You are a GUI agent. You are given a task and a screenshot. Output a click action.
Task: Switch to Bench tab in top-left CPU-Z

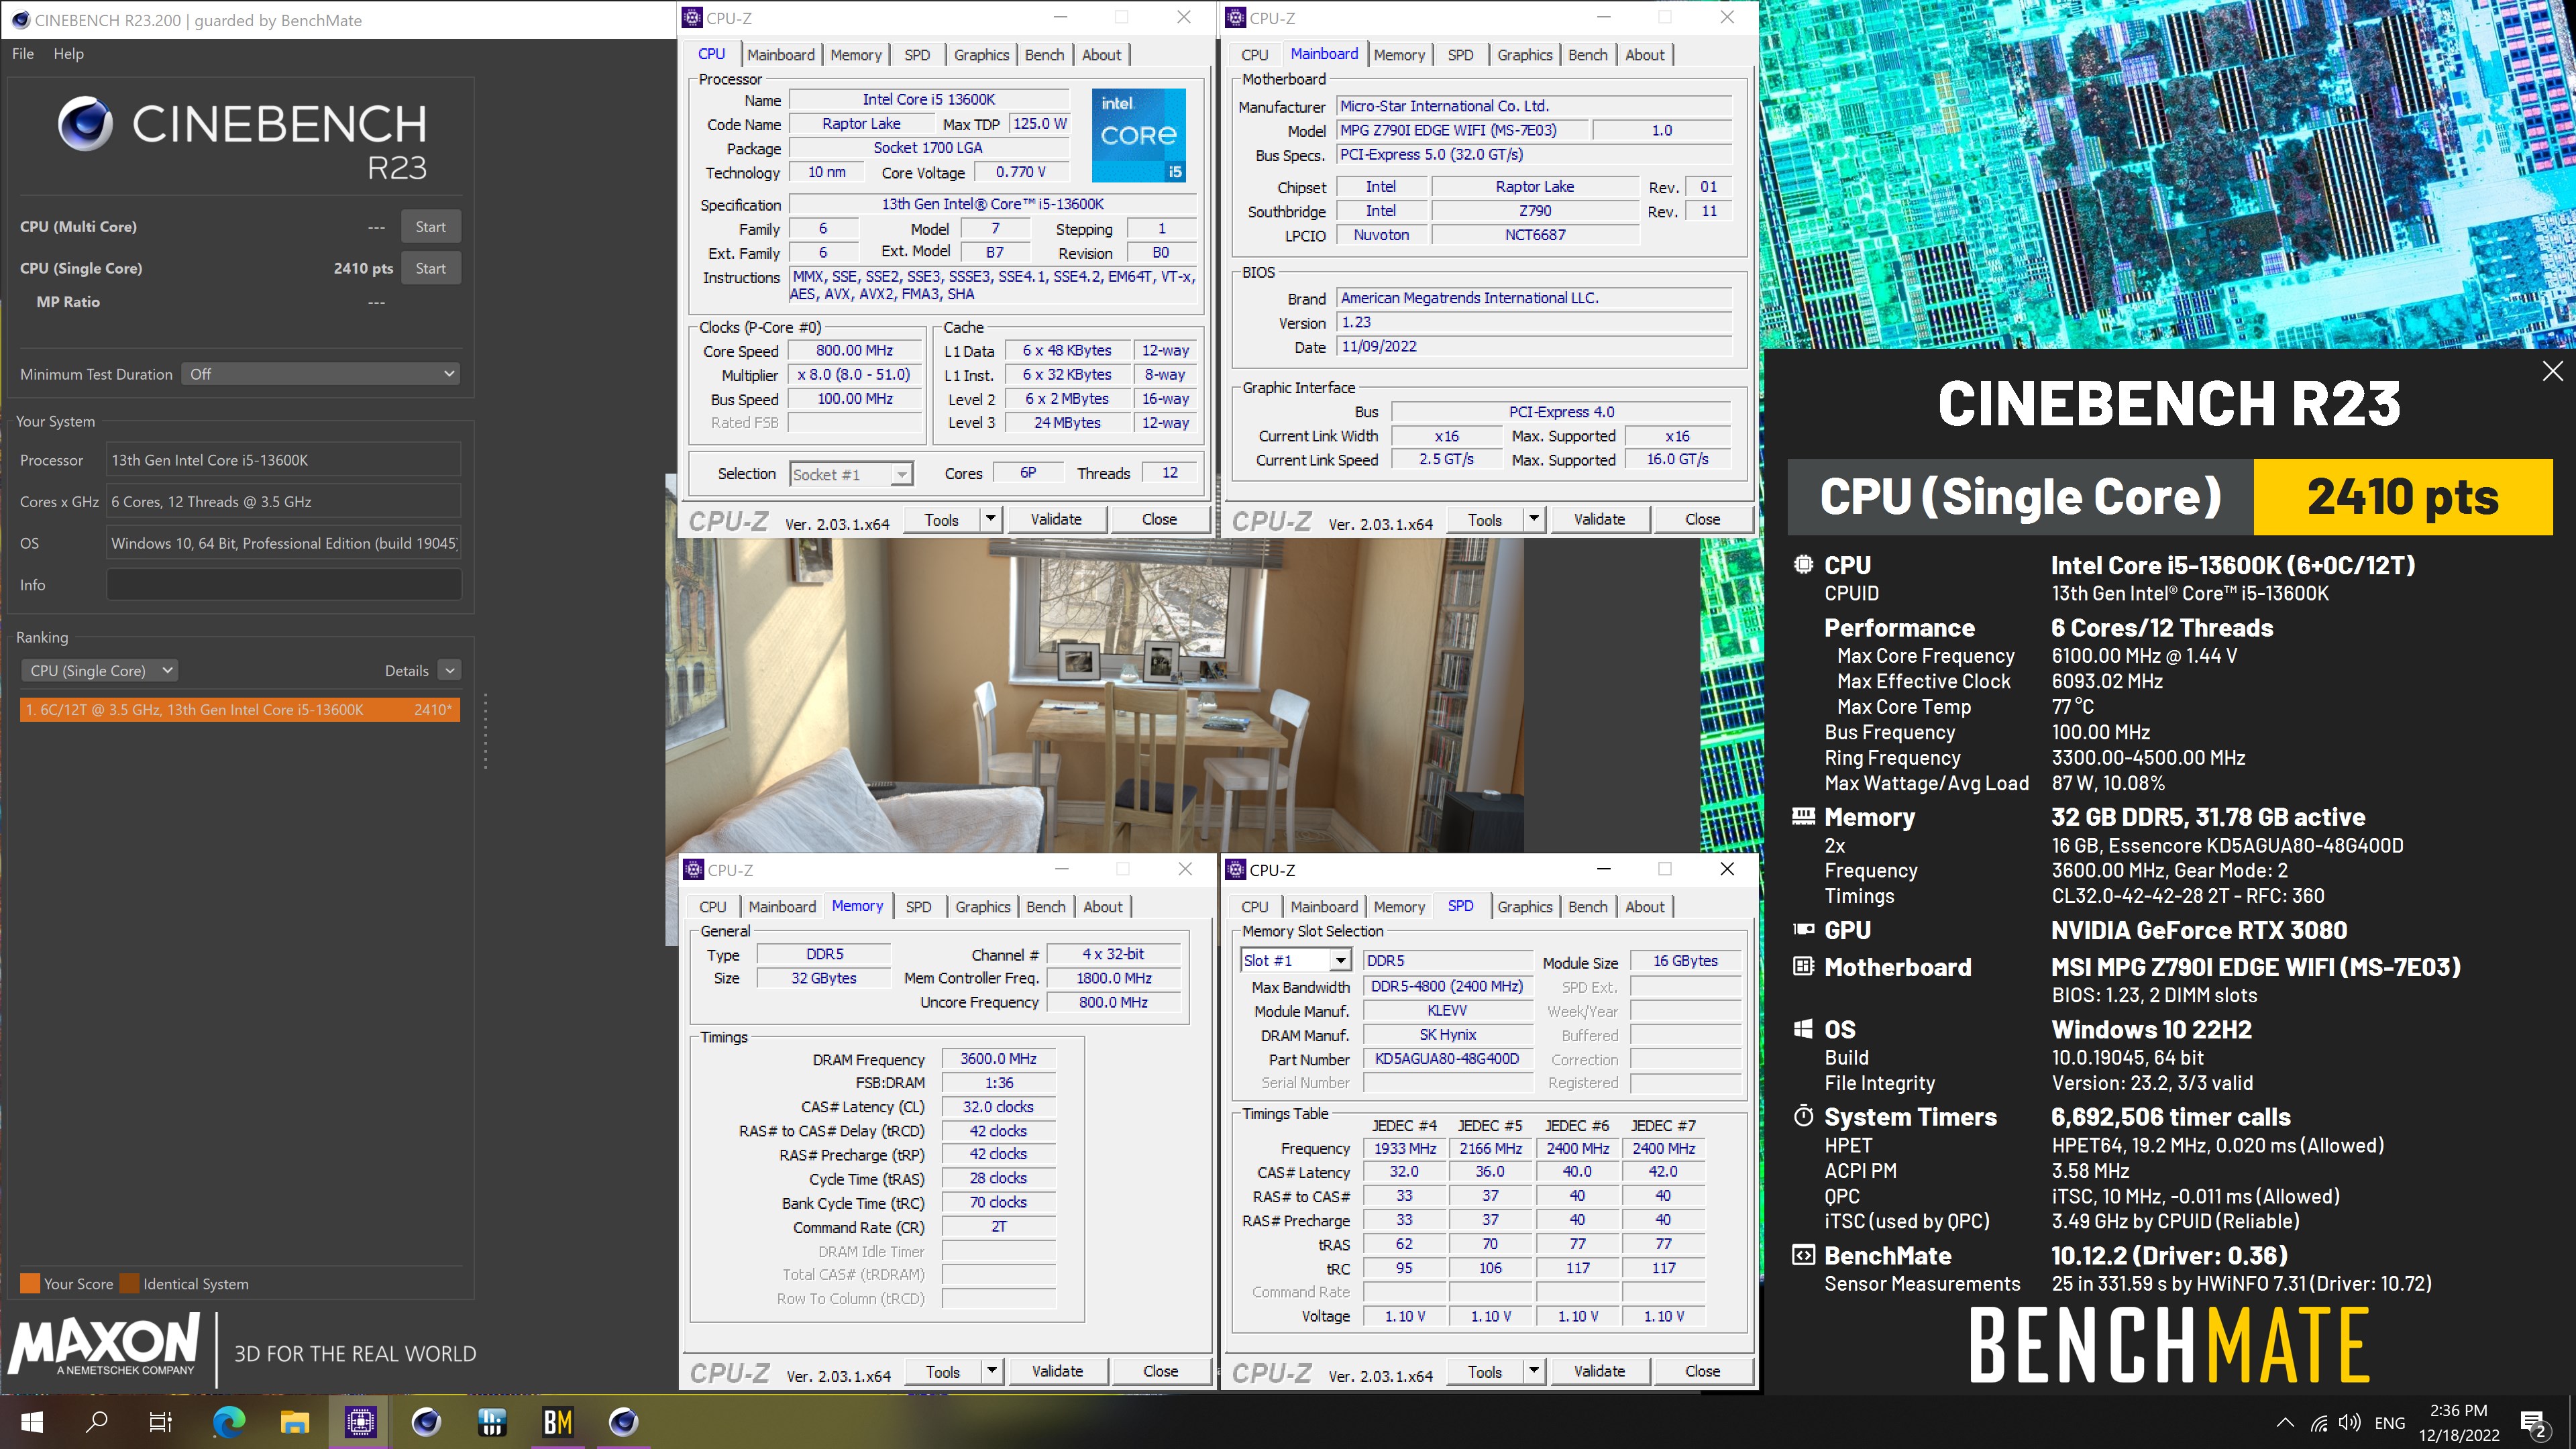pos(1044,55)
